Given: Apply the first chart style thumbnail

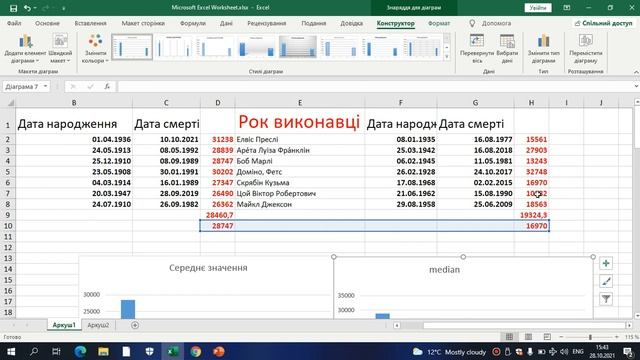Looking at the screenshot, I should coord(132,47).
